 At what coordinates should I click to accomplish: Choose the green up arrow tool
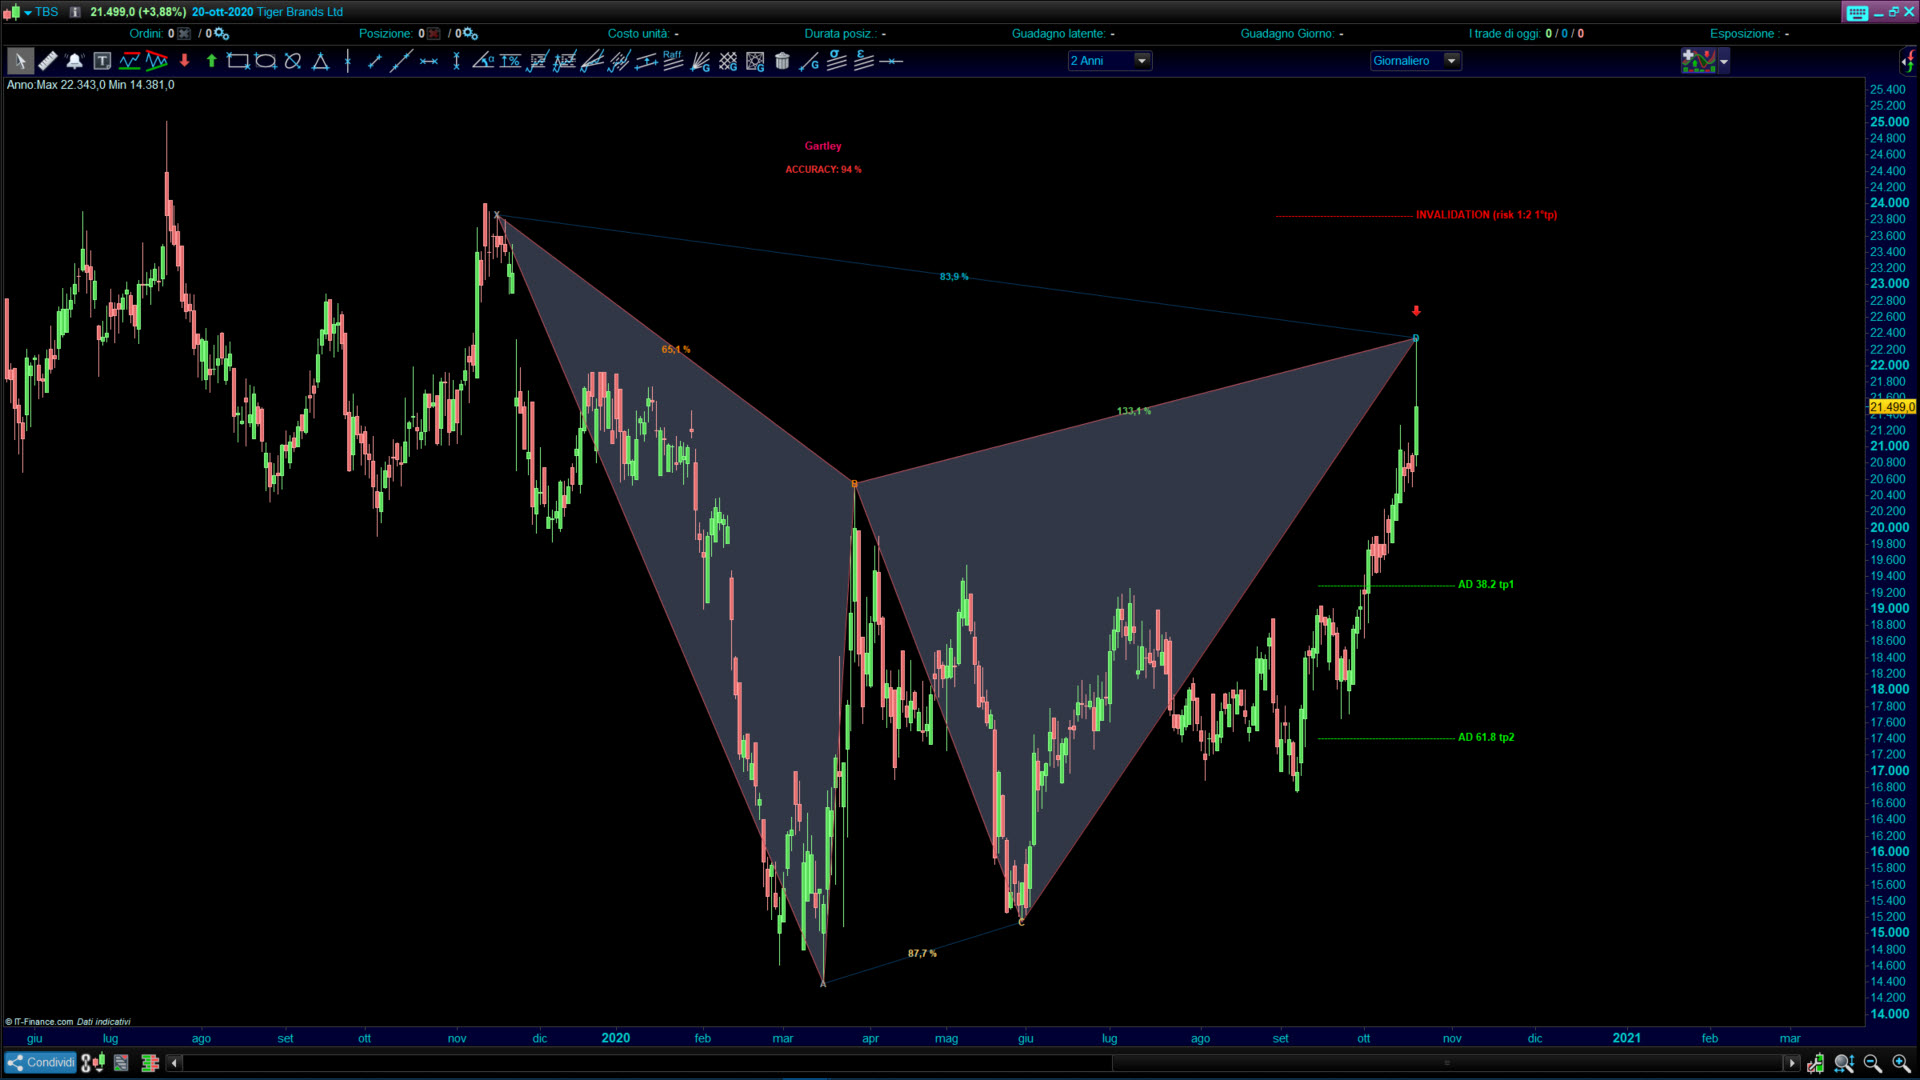pos(211,61)
